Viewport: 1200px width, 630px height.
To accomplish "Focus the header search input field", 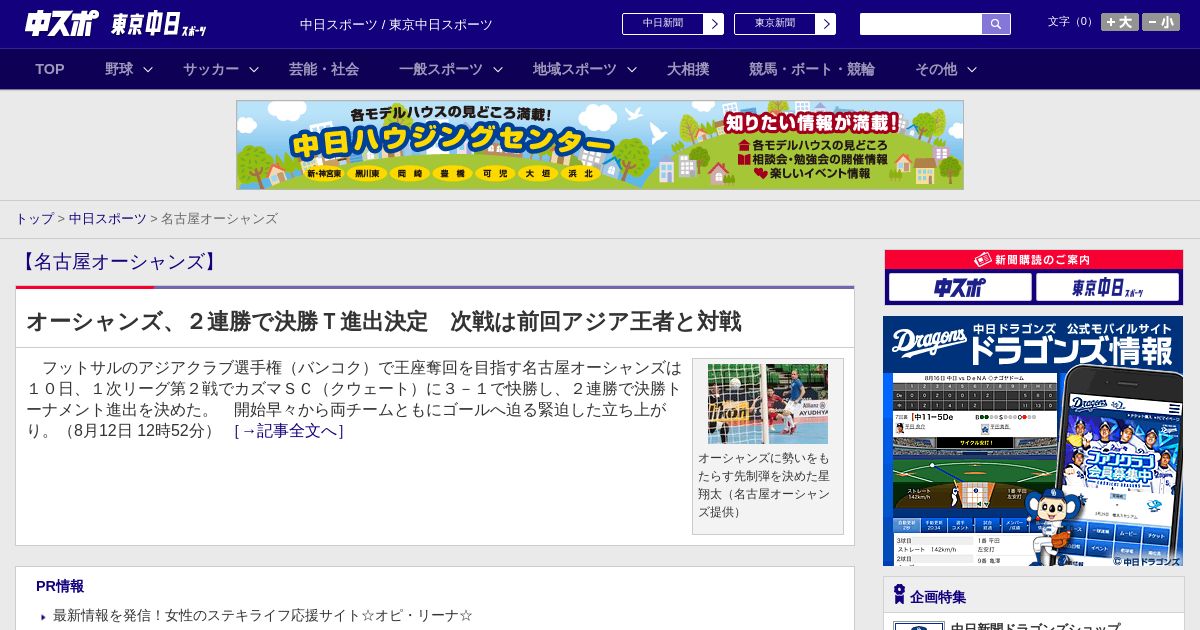I will click(x=921, y=24).
